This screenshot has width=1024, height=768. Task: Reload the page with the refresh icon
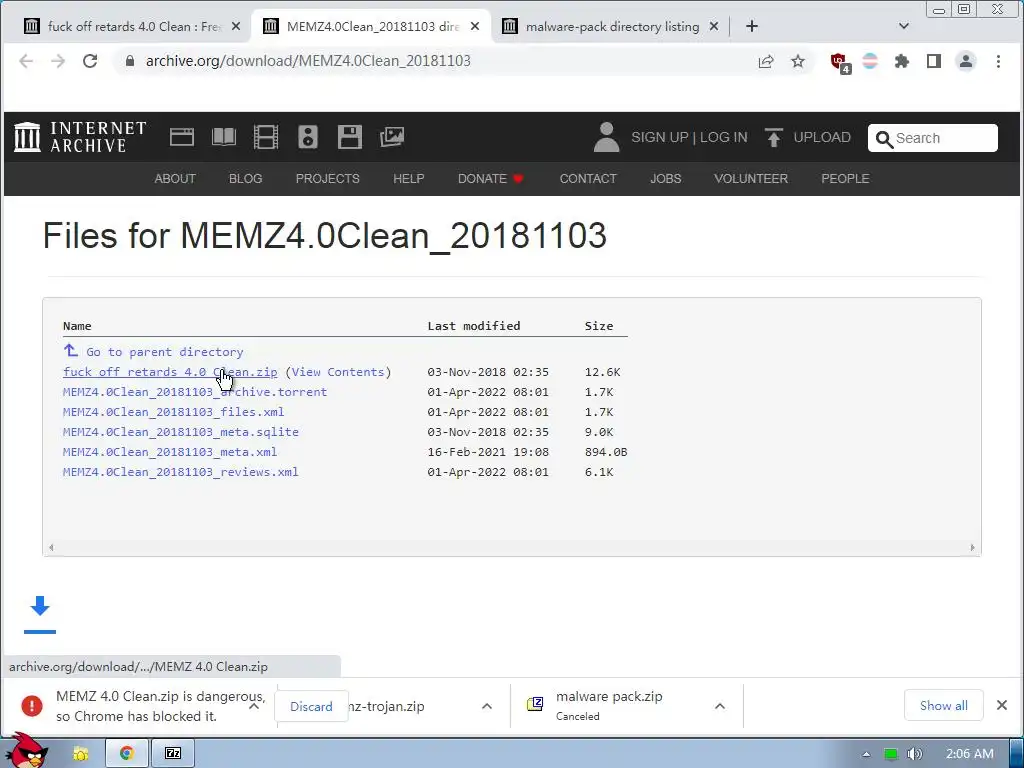[x=90, y=61]
